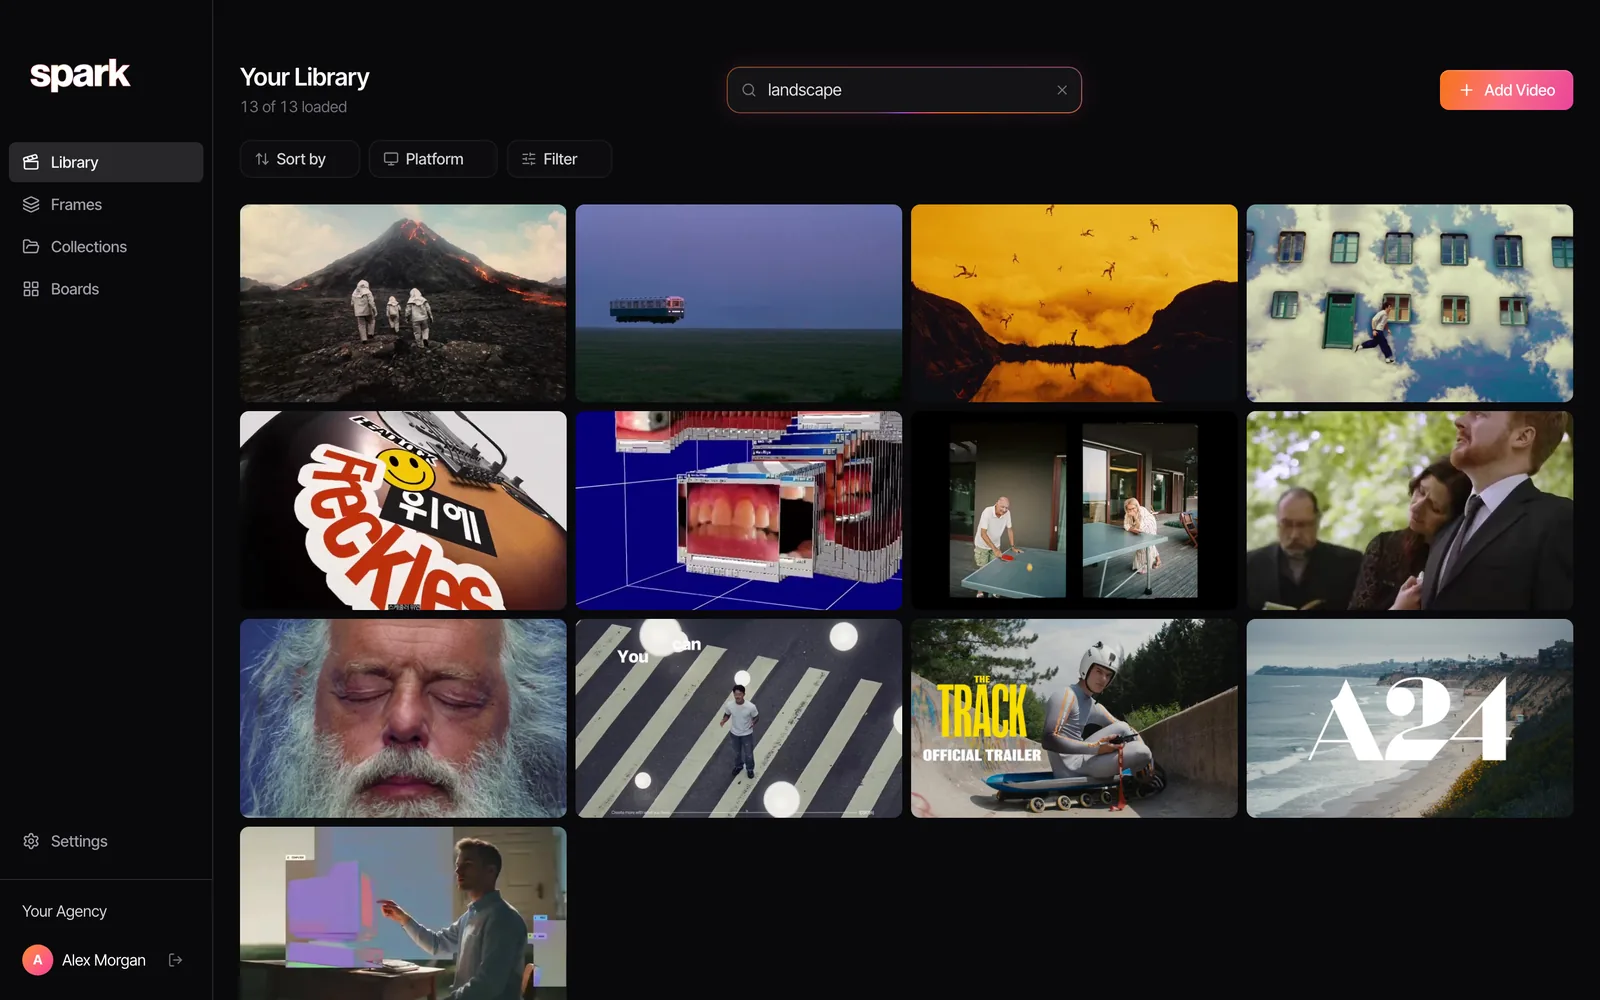
Task: Open the floating bus video thumbnail
Action: 739,303
